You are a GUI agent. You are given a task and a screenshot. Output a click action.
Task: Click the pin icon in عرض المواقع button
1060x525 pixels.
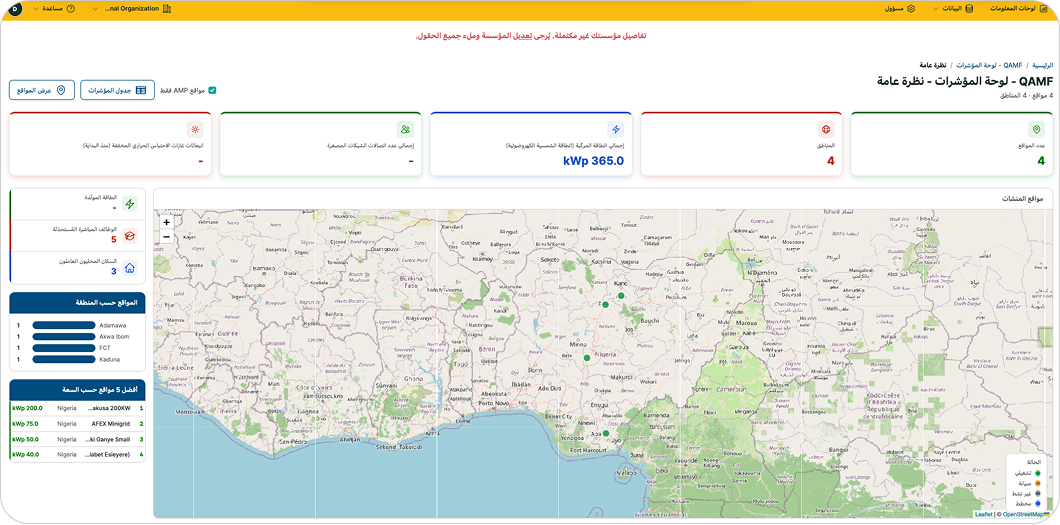pyautogui.click(x=61, y=90)
